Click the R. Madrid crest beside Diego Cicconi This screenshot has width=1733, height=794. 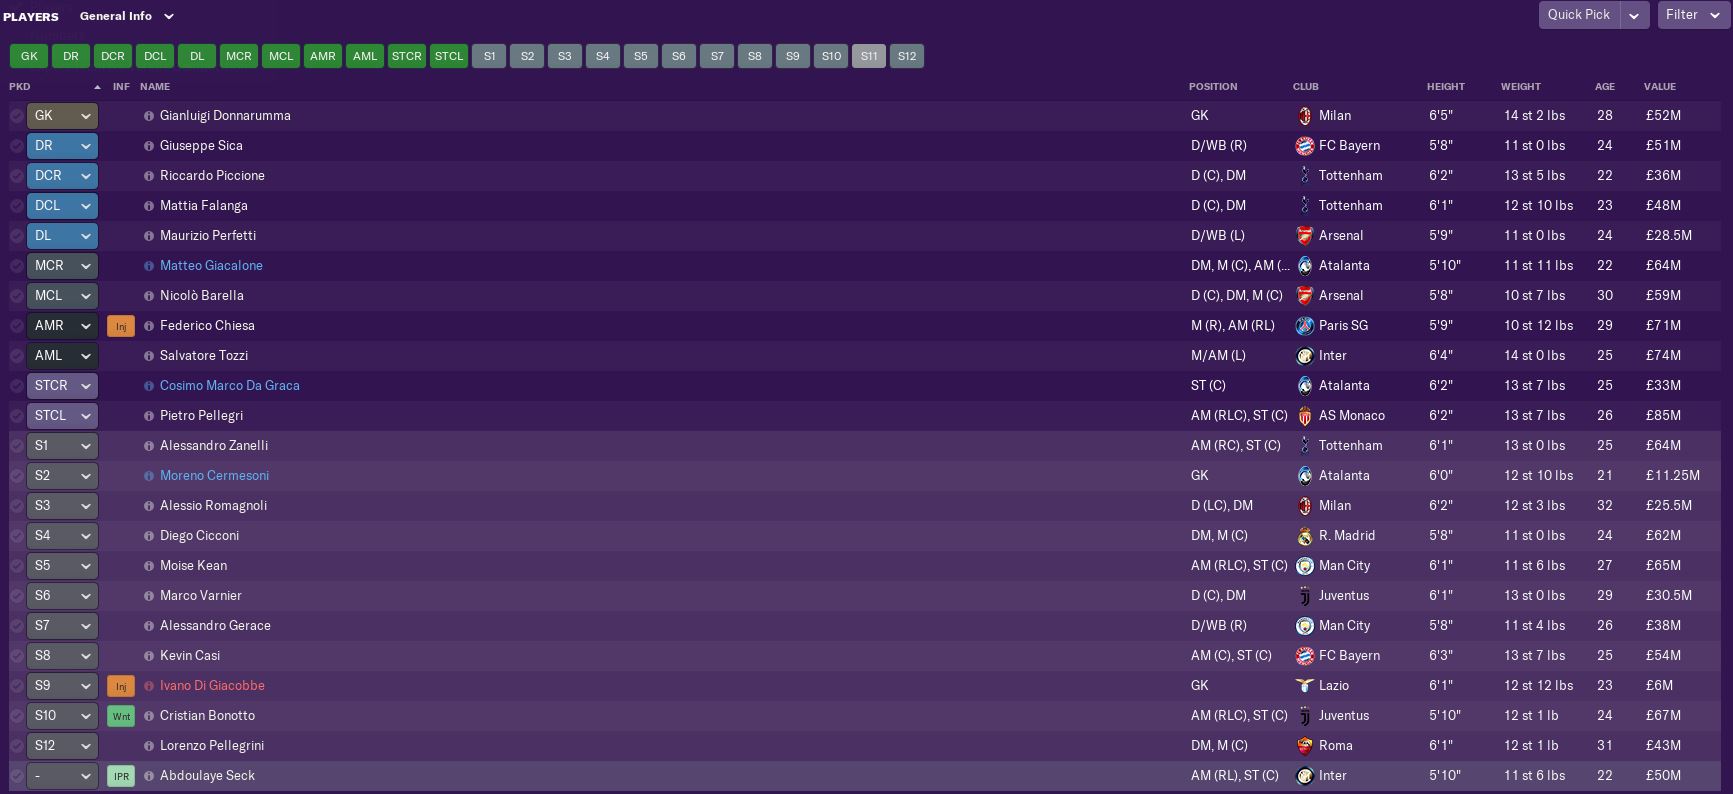click(1304, 536)
